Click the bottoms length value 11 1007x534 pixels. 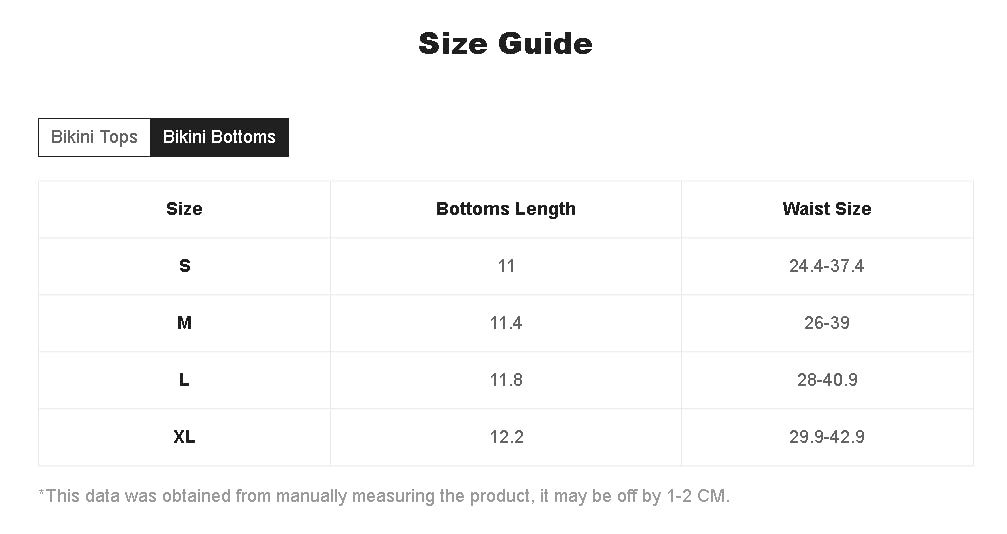pyautogui.click(x=506, y=266)
